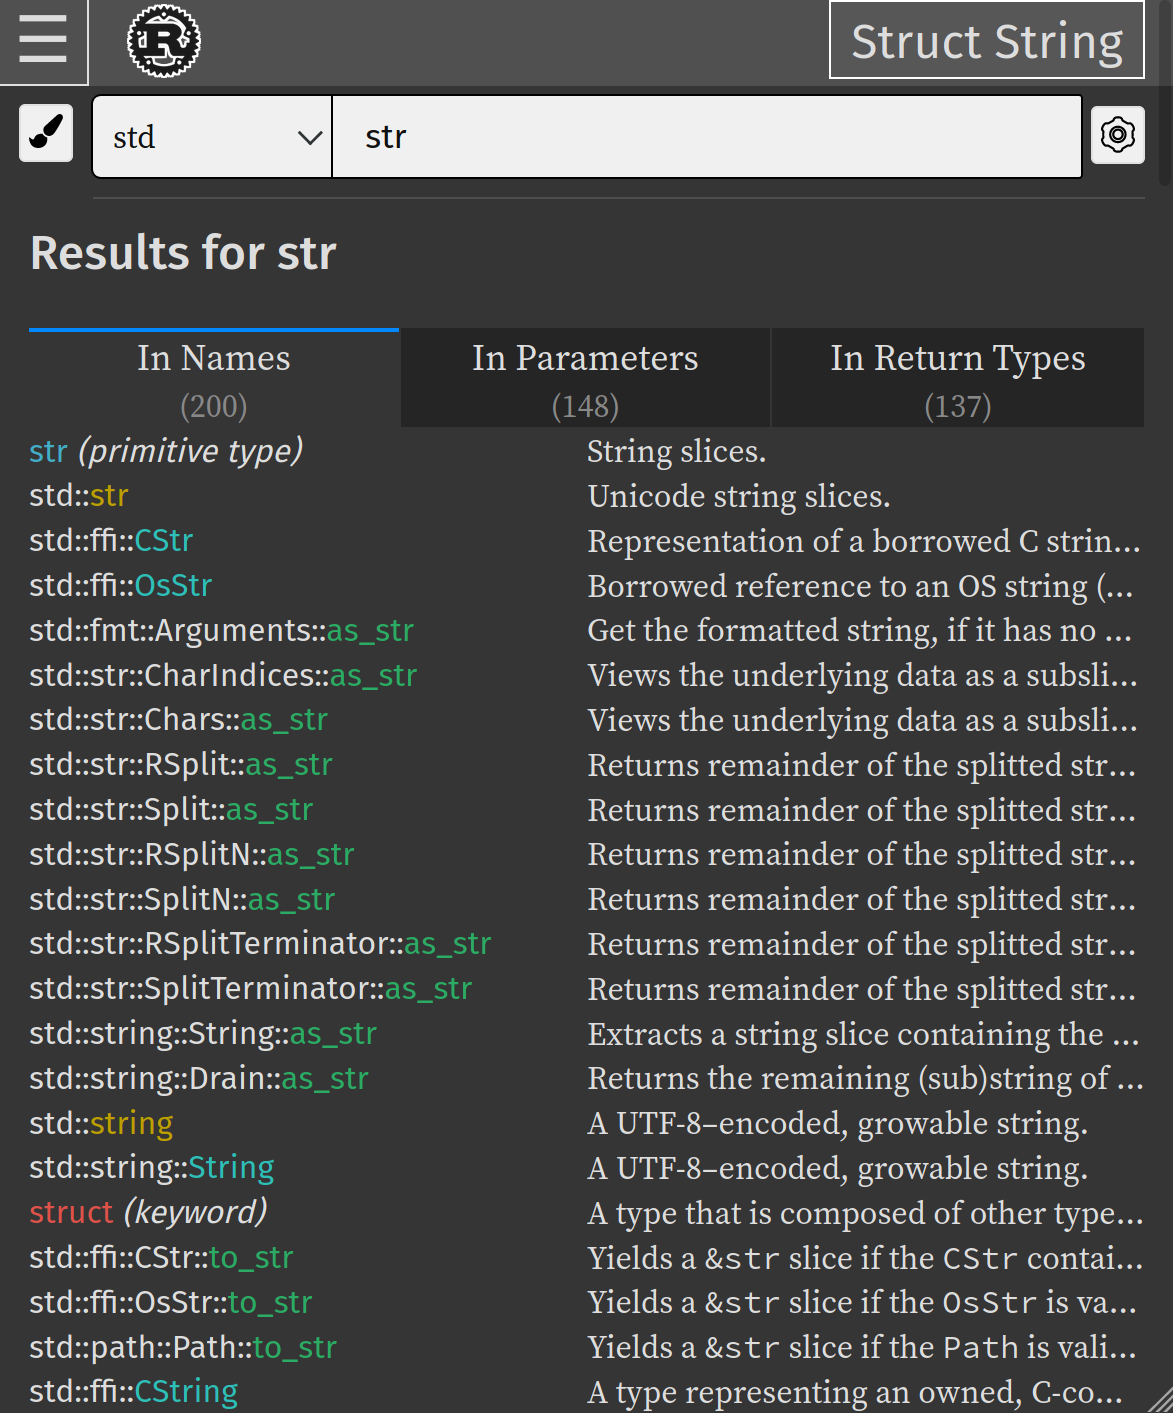Open the std::ffi::CString result
Screen dimensions: 1173x1413
pyautogui.click(x=134, y=1392)
